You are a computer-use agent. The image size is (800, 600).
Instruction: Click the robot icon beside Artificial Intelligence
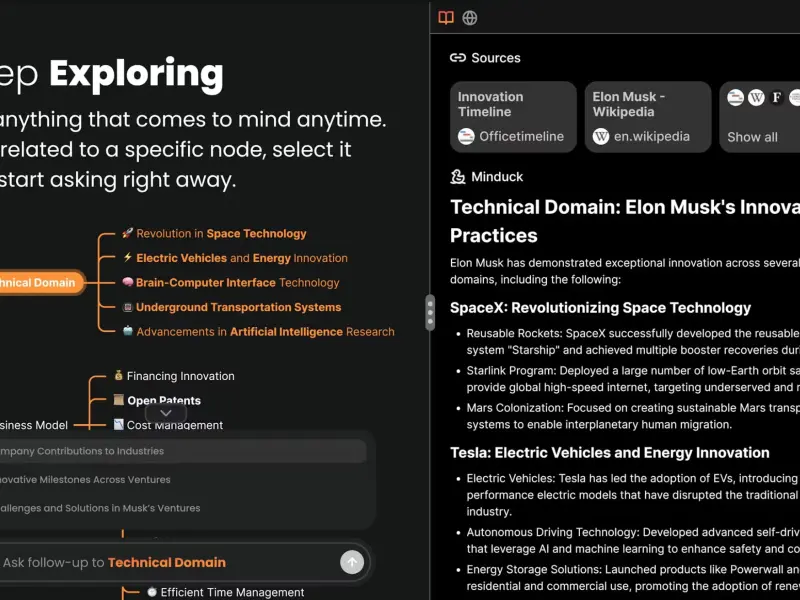128,332
